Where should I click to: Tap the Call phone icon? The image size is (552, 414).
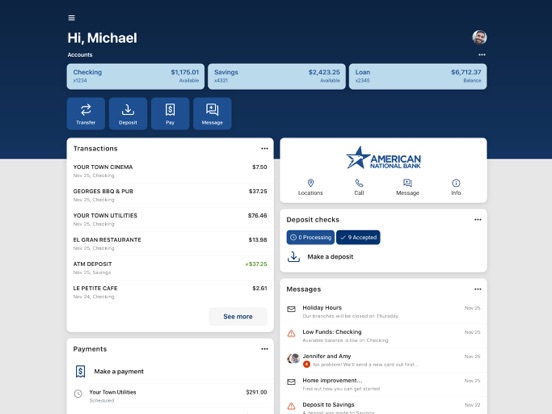(359, 183)
